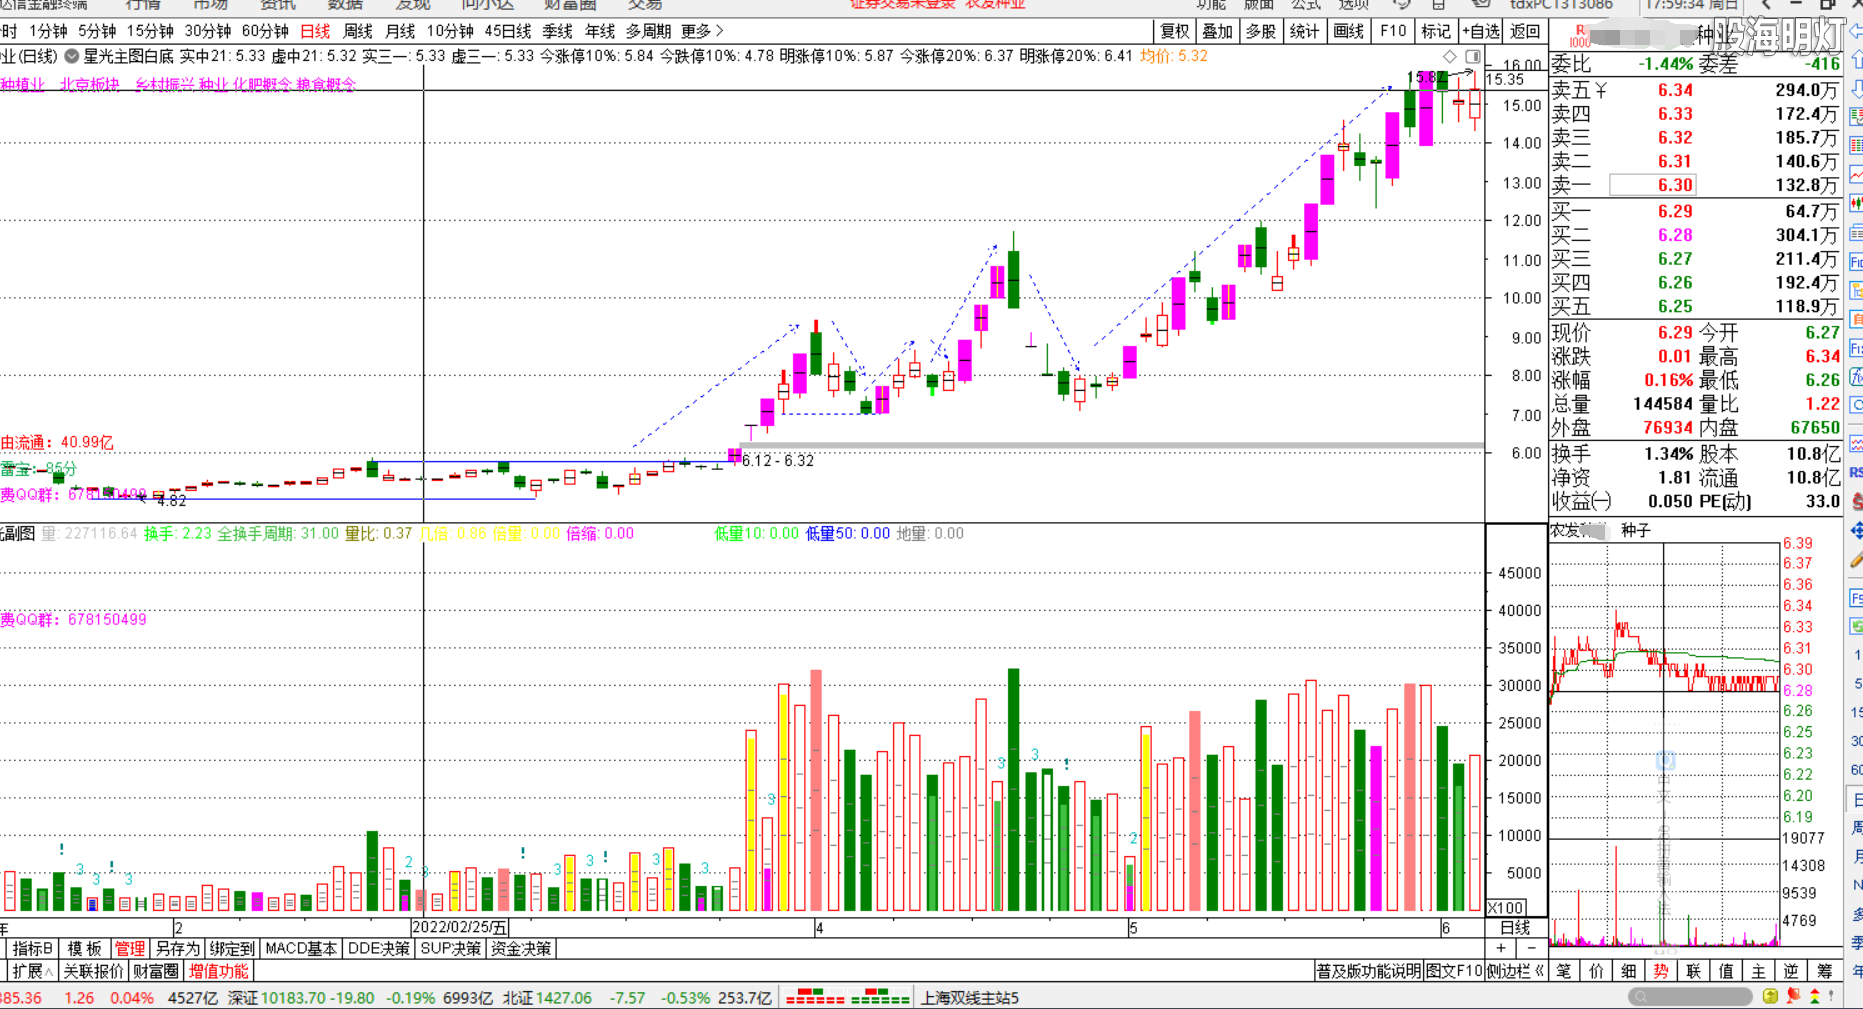Open the 更多 periods dropdown
Screen dimensions: 1863x1009
701,32
